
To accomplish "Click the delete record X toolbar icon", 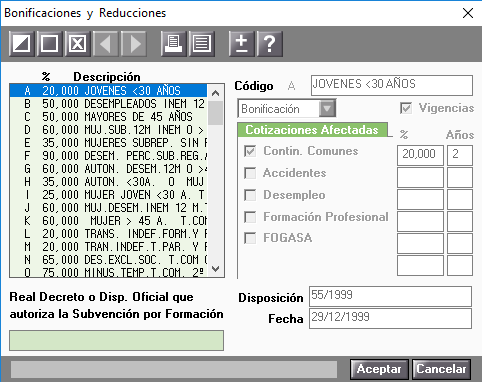I will (x=78, y=43).
